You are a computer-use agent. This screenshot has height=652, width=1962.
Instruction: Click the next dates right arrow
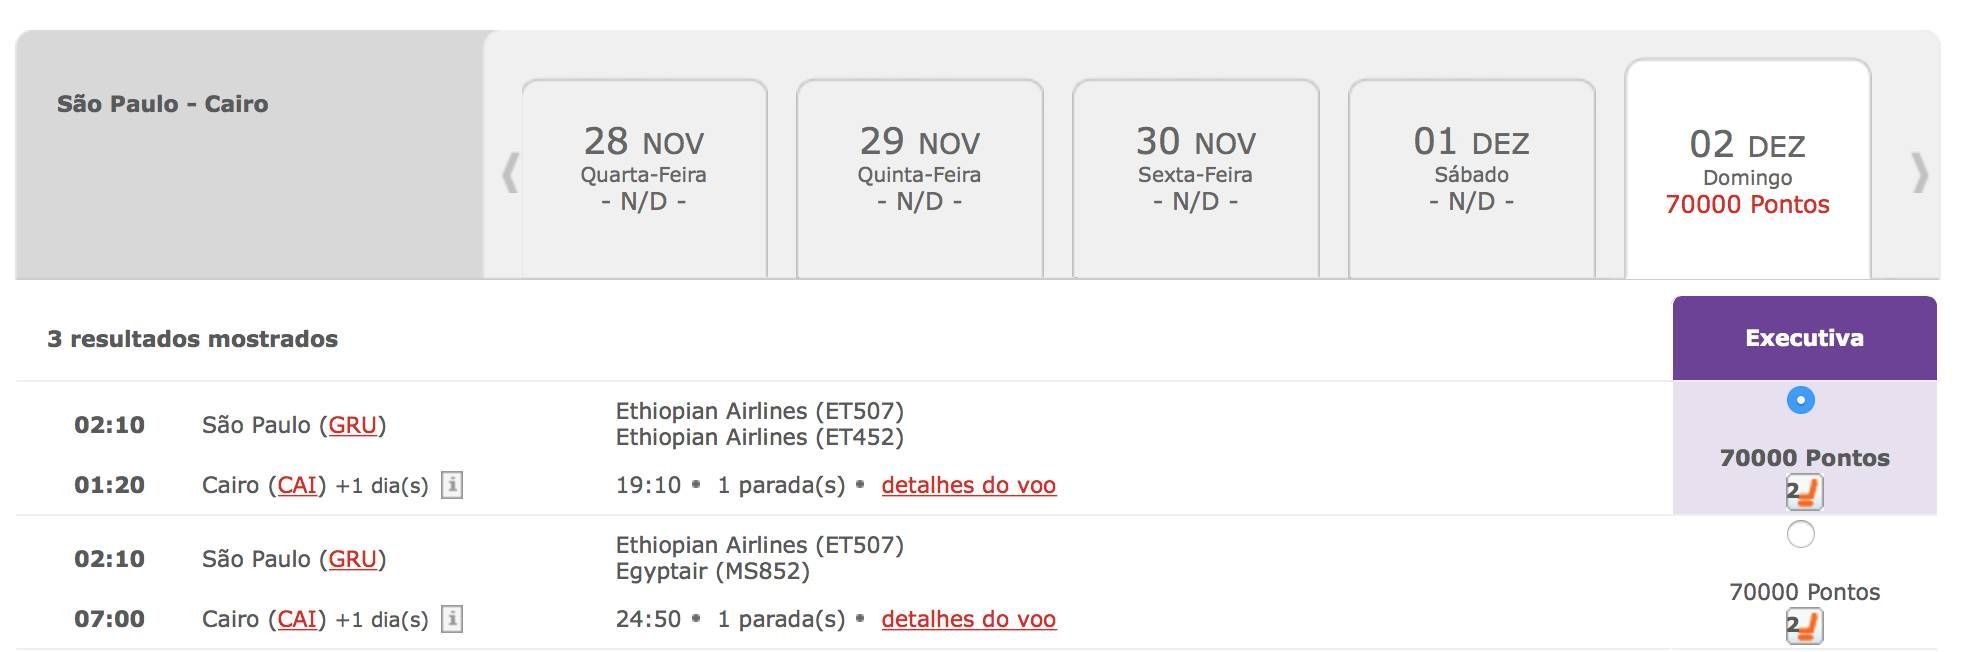(x=1919, y=172)
